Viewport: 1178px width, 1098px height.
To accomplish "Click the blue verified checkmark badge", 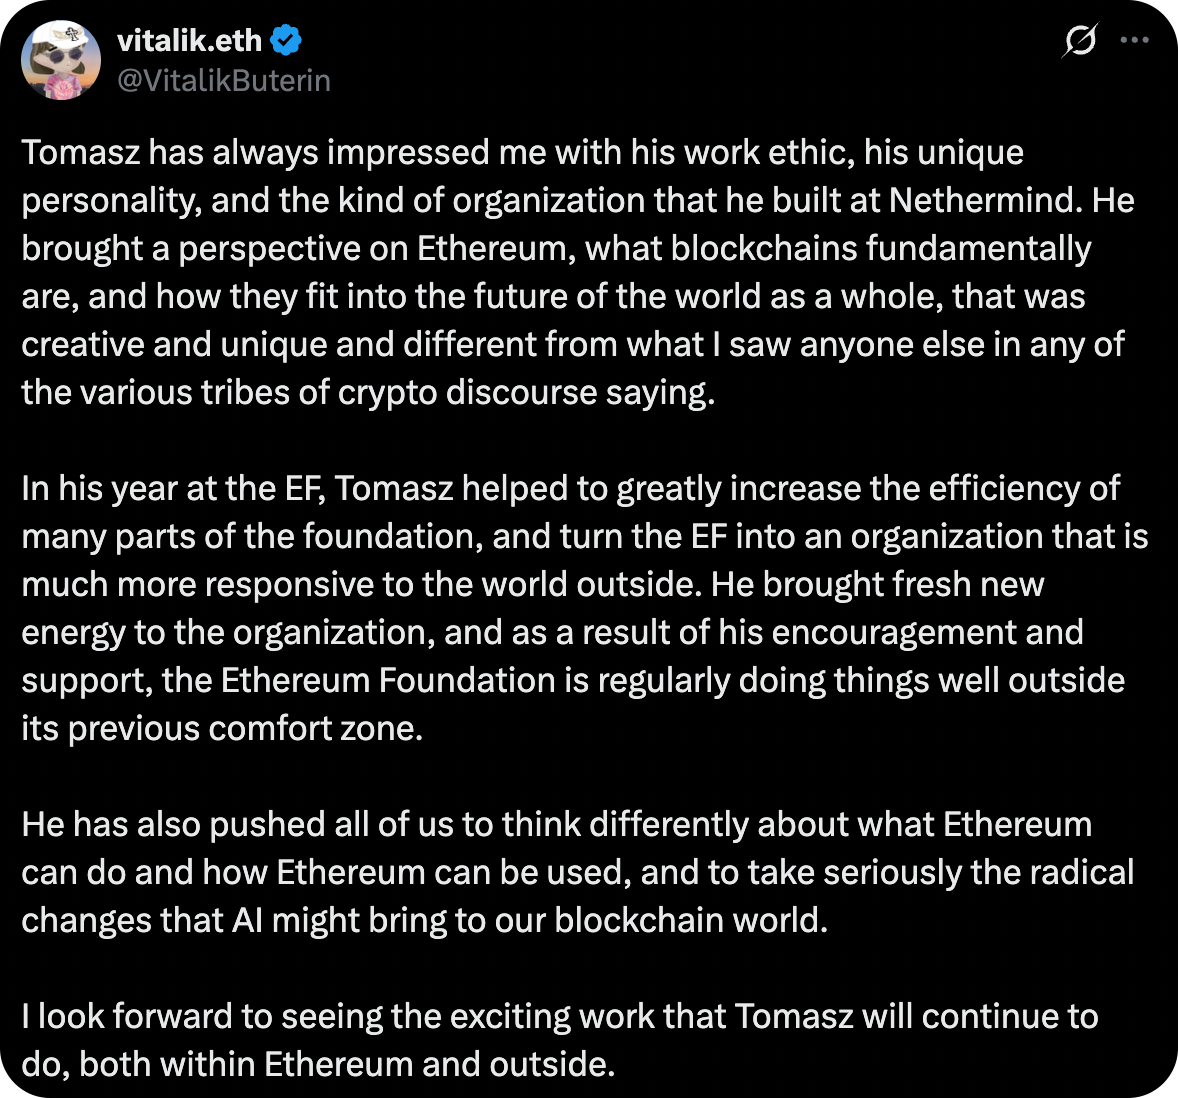I will pos(286,40).
